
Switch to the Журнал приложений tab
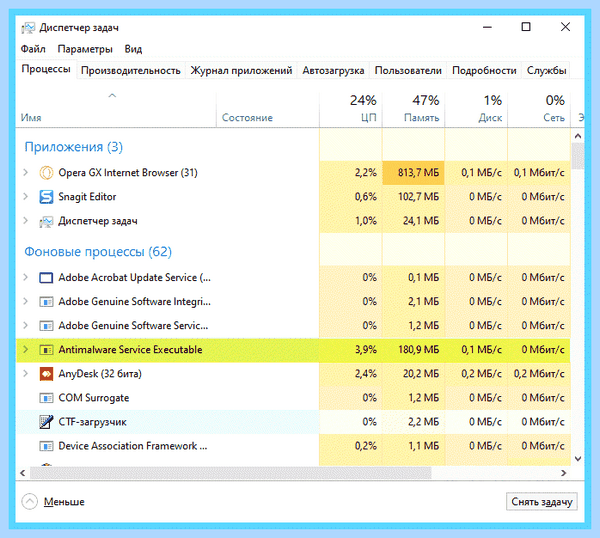(241, 70)
